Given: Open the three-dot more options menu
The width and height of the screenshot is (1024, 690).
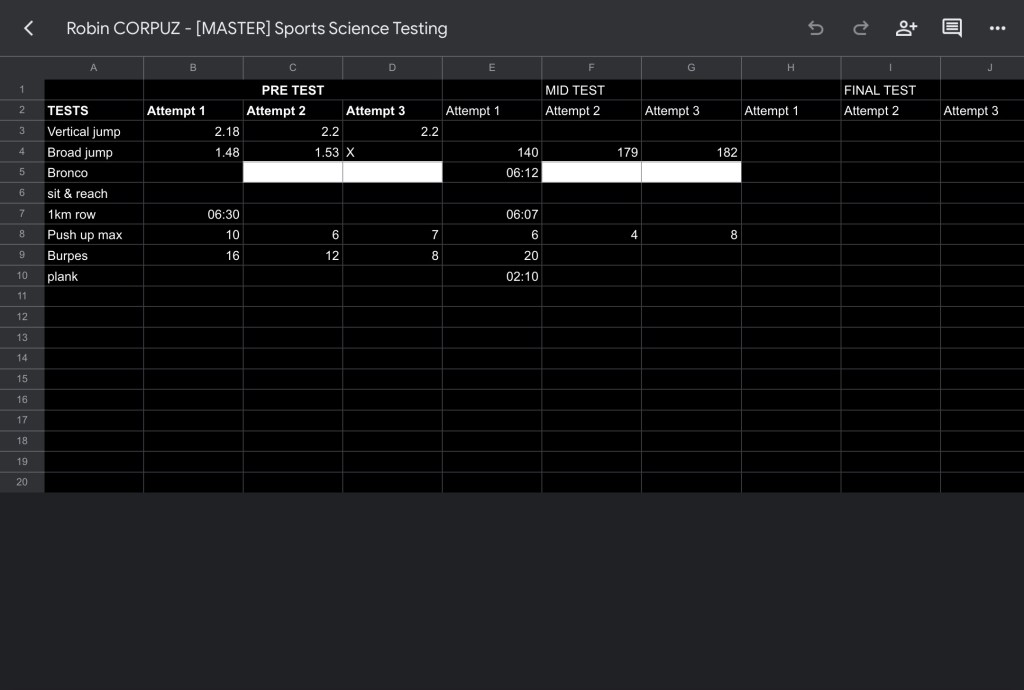Looking at the screenshot, I should (997, 28).
